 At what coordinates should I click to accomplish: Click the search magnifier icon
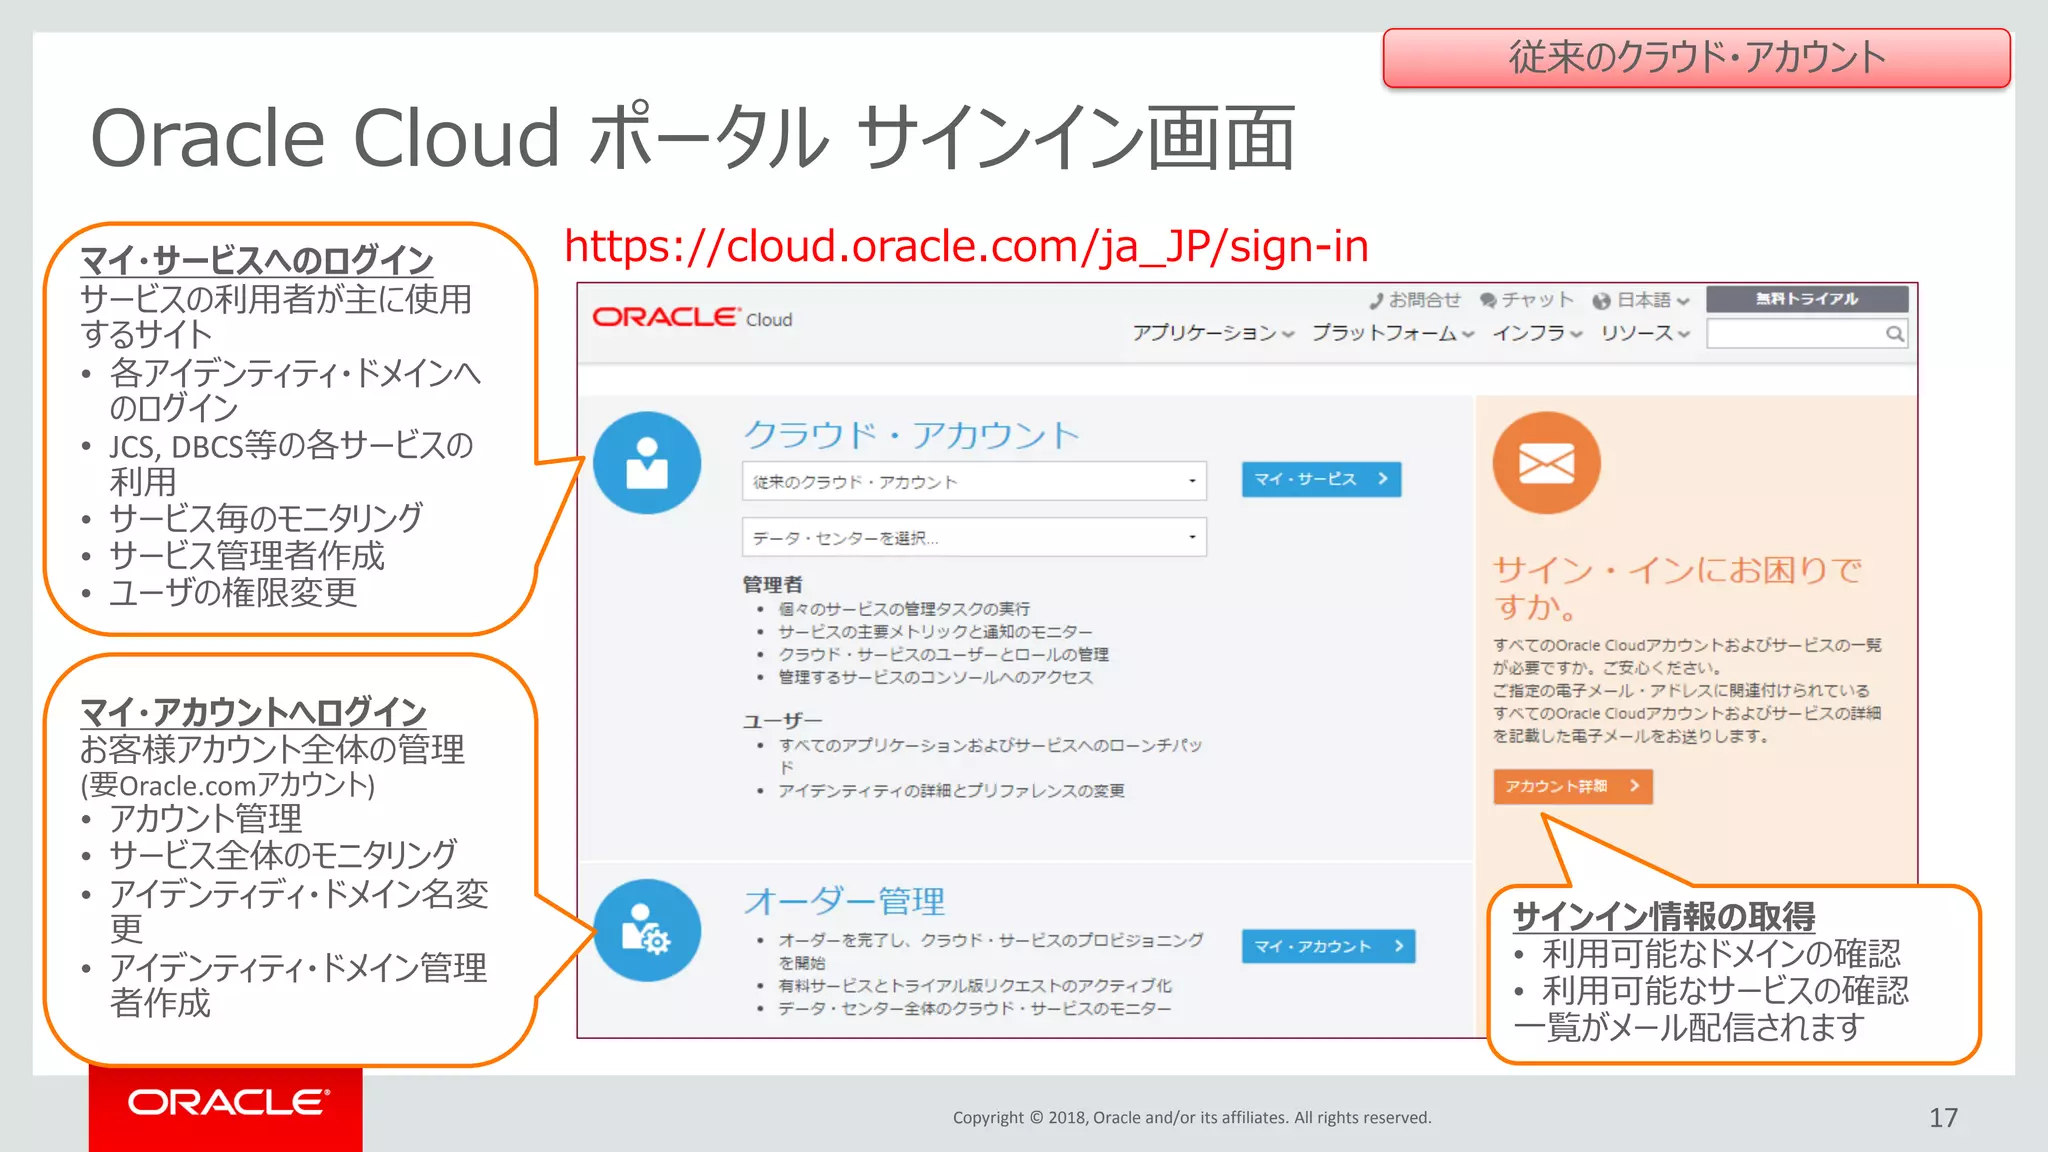(1894, 334)
